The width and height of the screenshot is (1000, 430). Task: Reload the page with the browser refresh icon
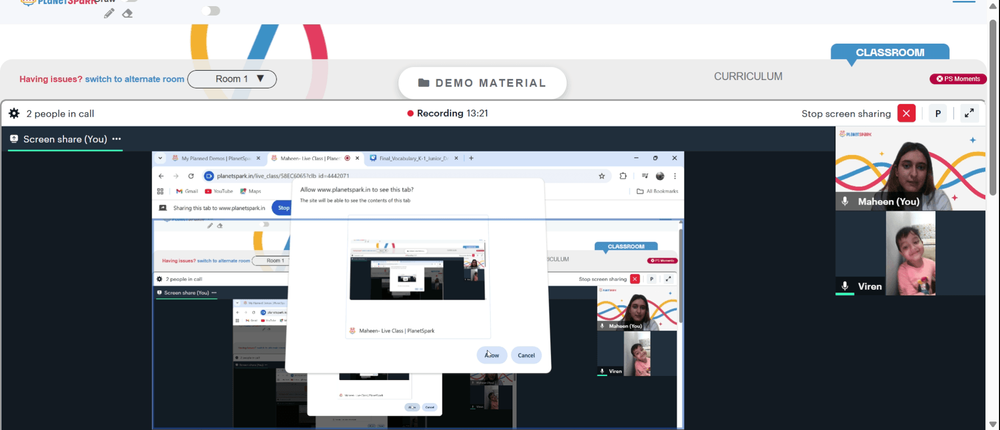[x=191, y=175]
